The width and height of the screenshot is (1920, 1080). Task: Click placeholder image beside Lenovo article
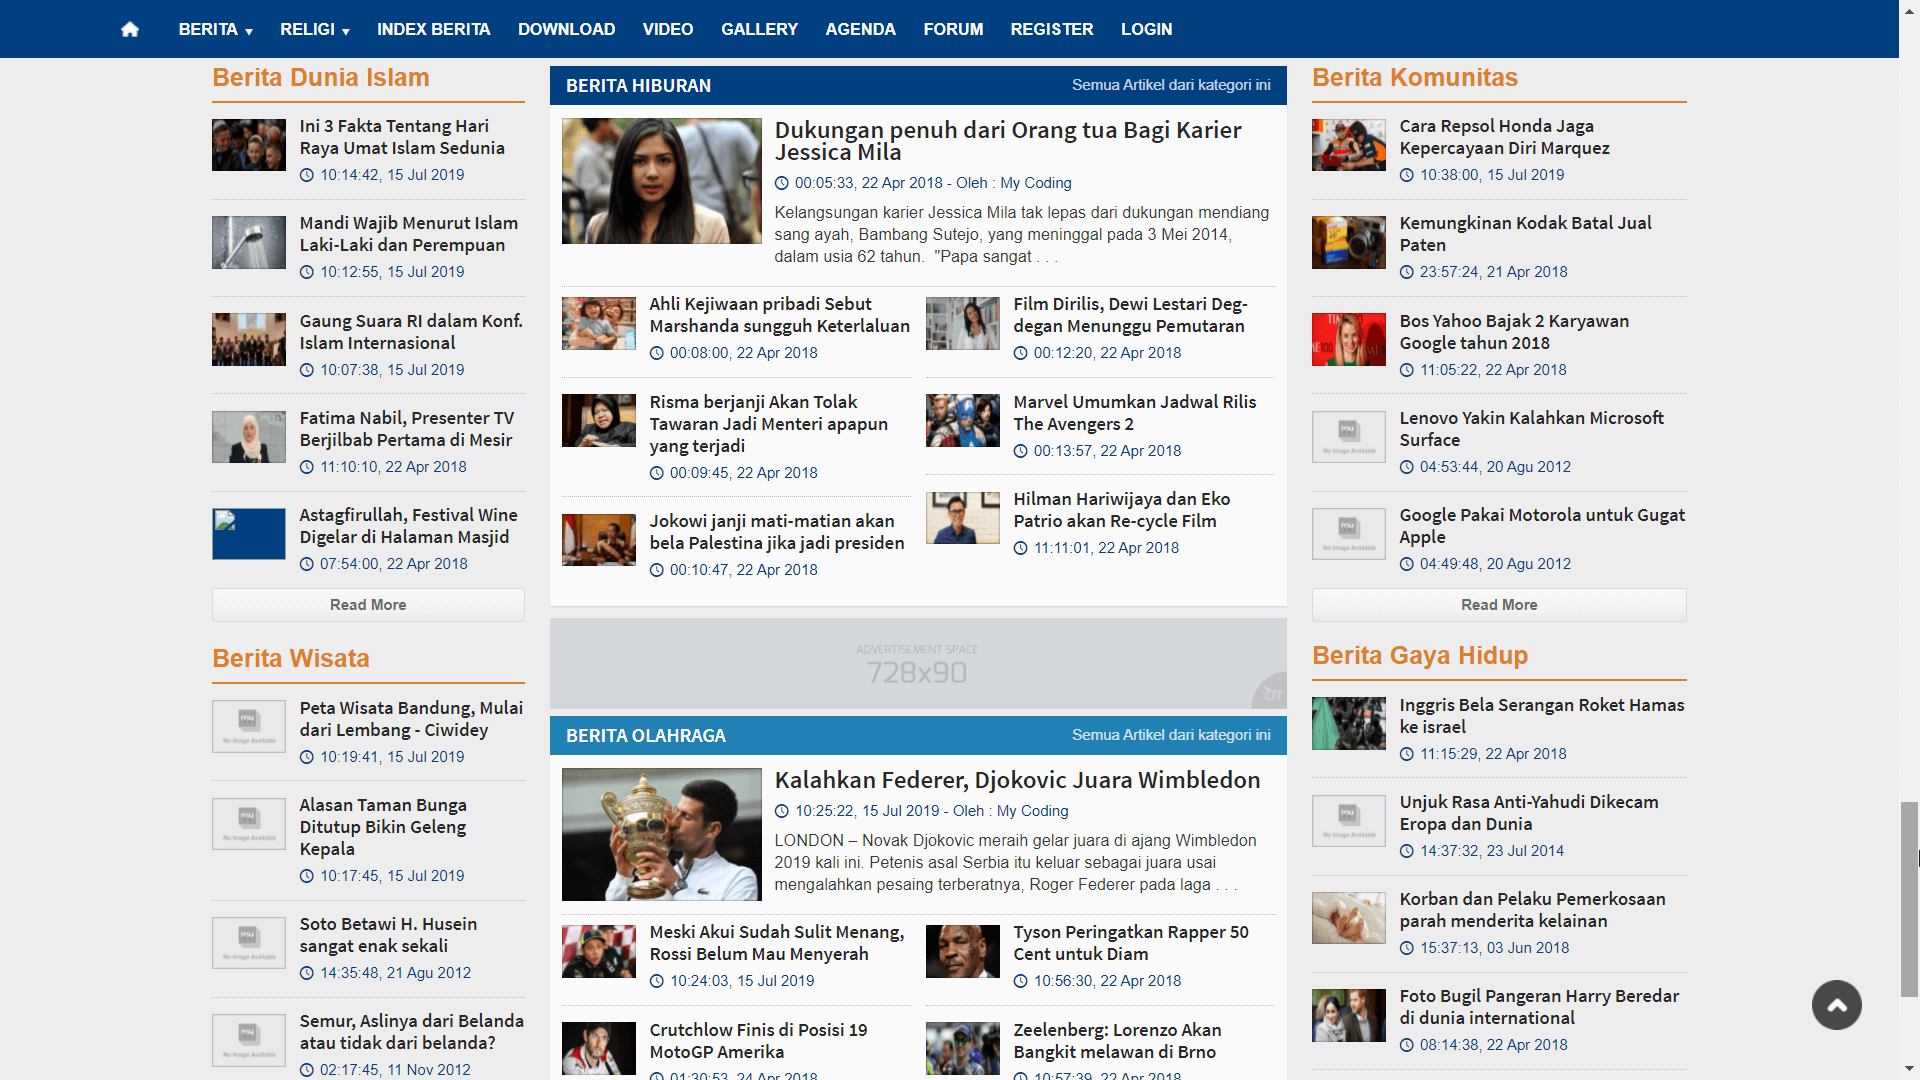1348,437
